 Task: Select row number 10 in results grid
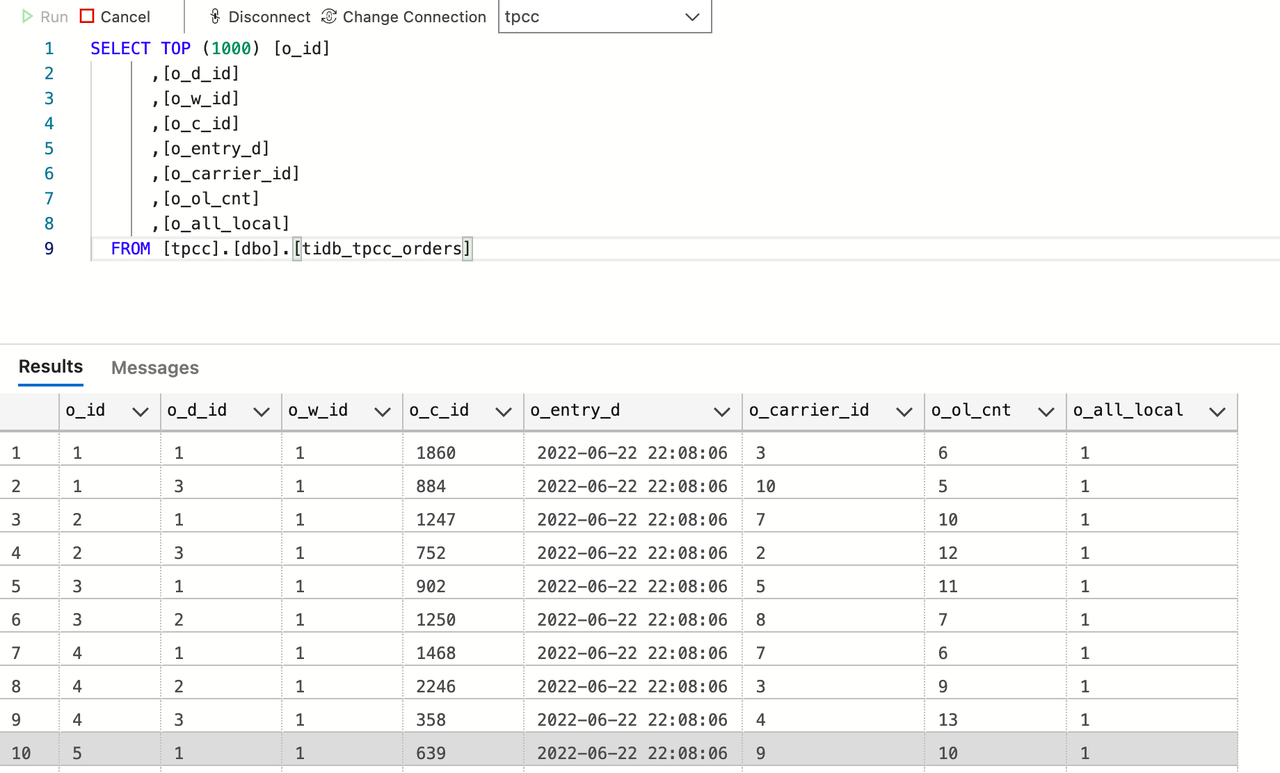point(21,753)
